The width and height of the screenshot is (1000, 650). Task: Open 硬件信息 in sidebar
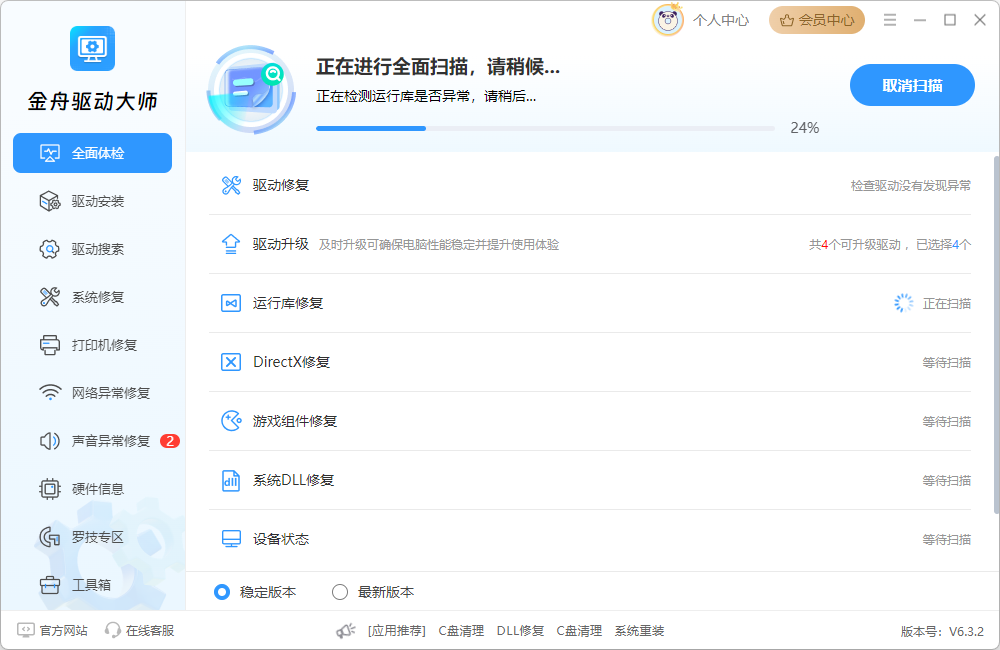click(92, 489)
